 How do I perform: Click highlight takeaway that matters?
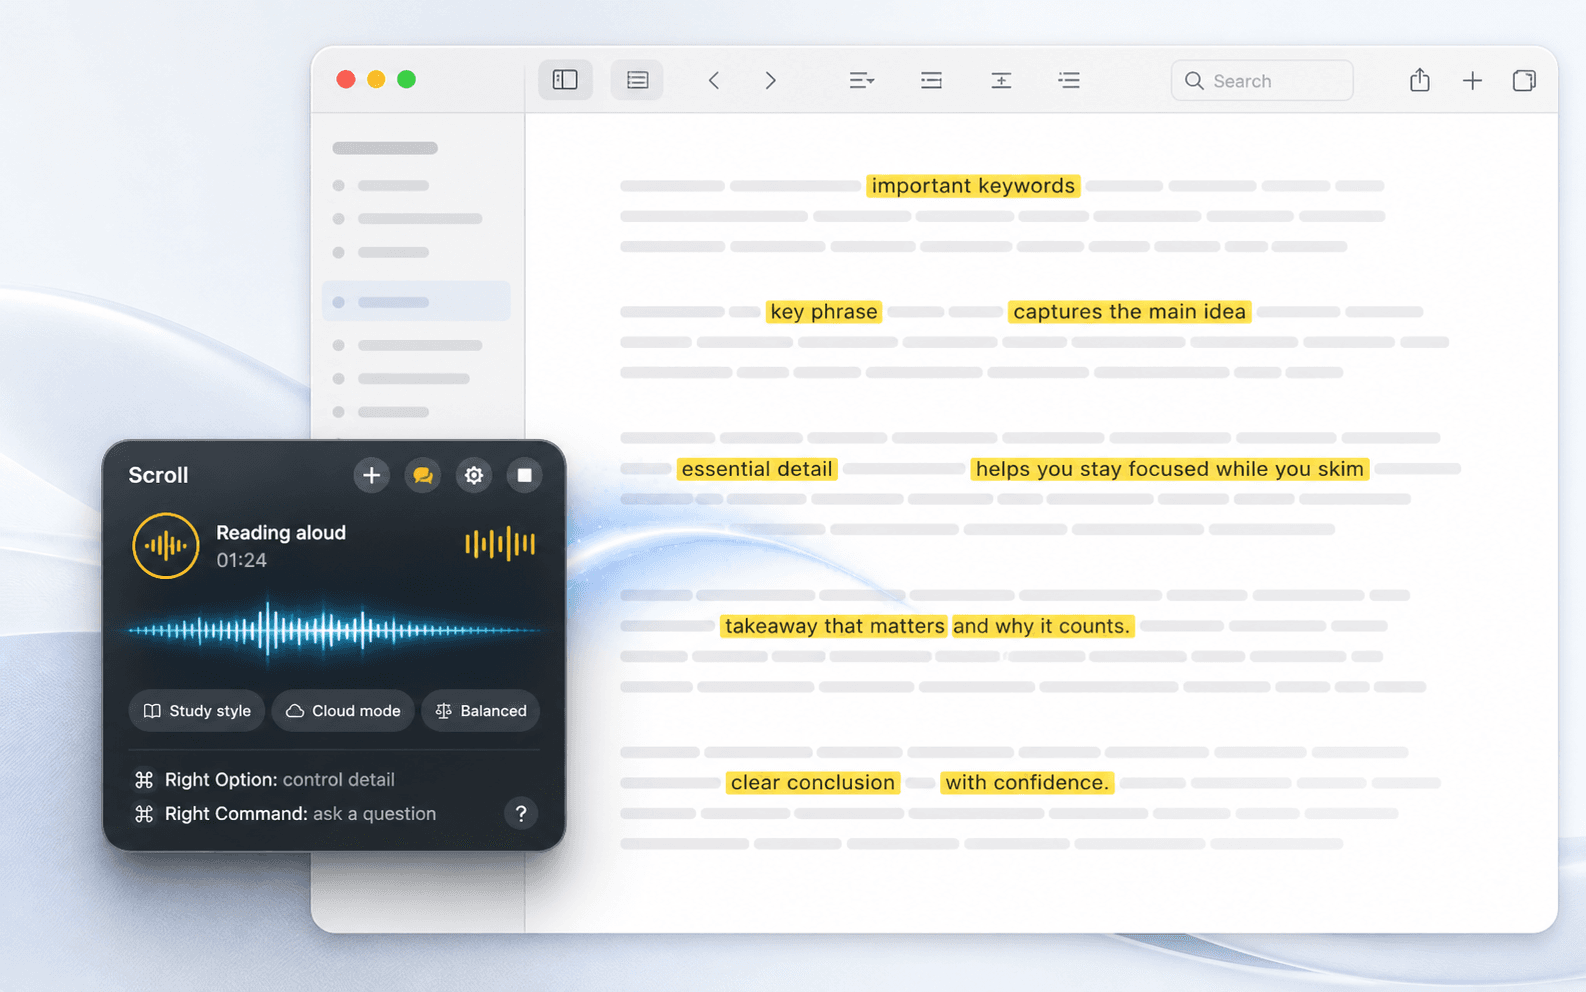835,626
